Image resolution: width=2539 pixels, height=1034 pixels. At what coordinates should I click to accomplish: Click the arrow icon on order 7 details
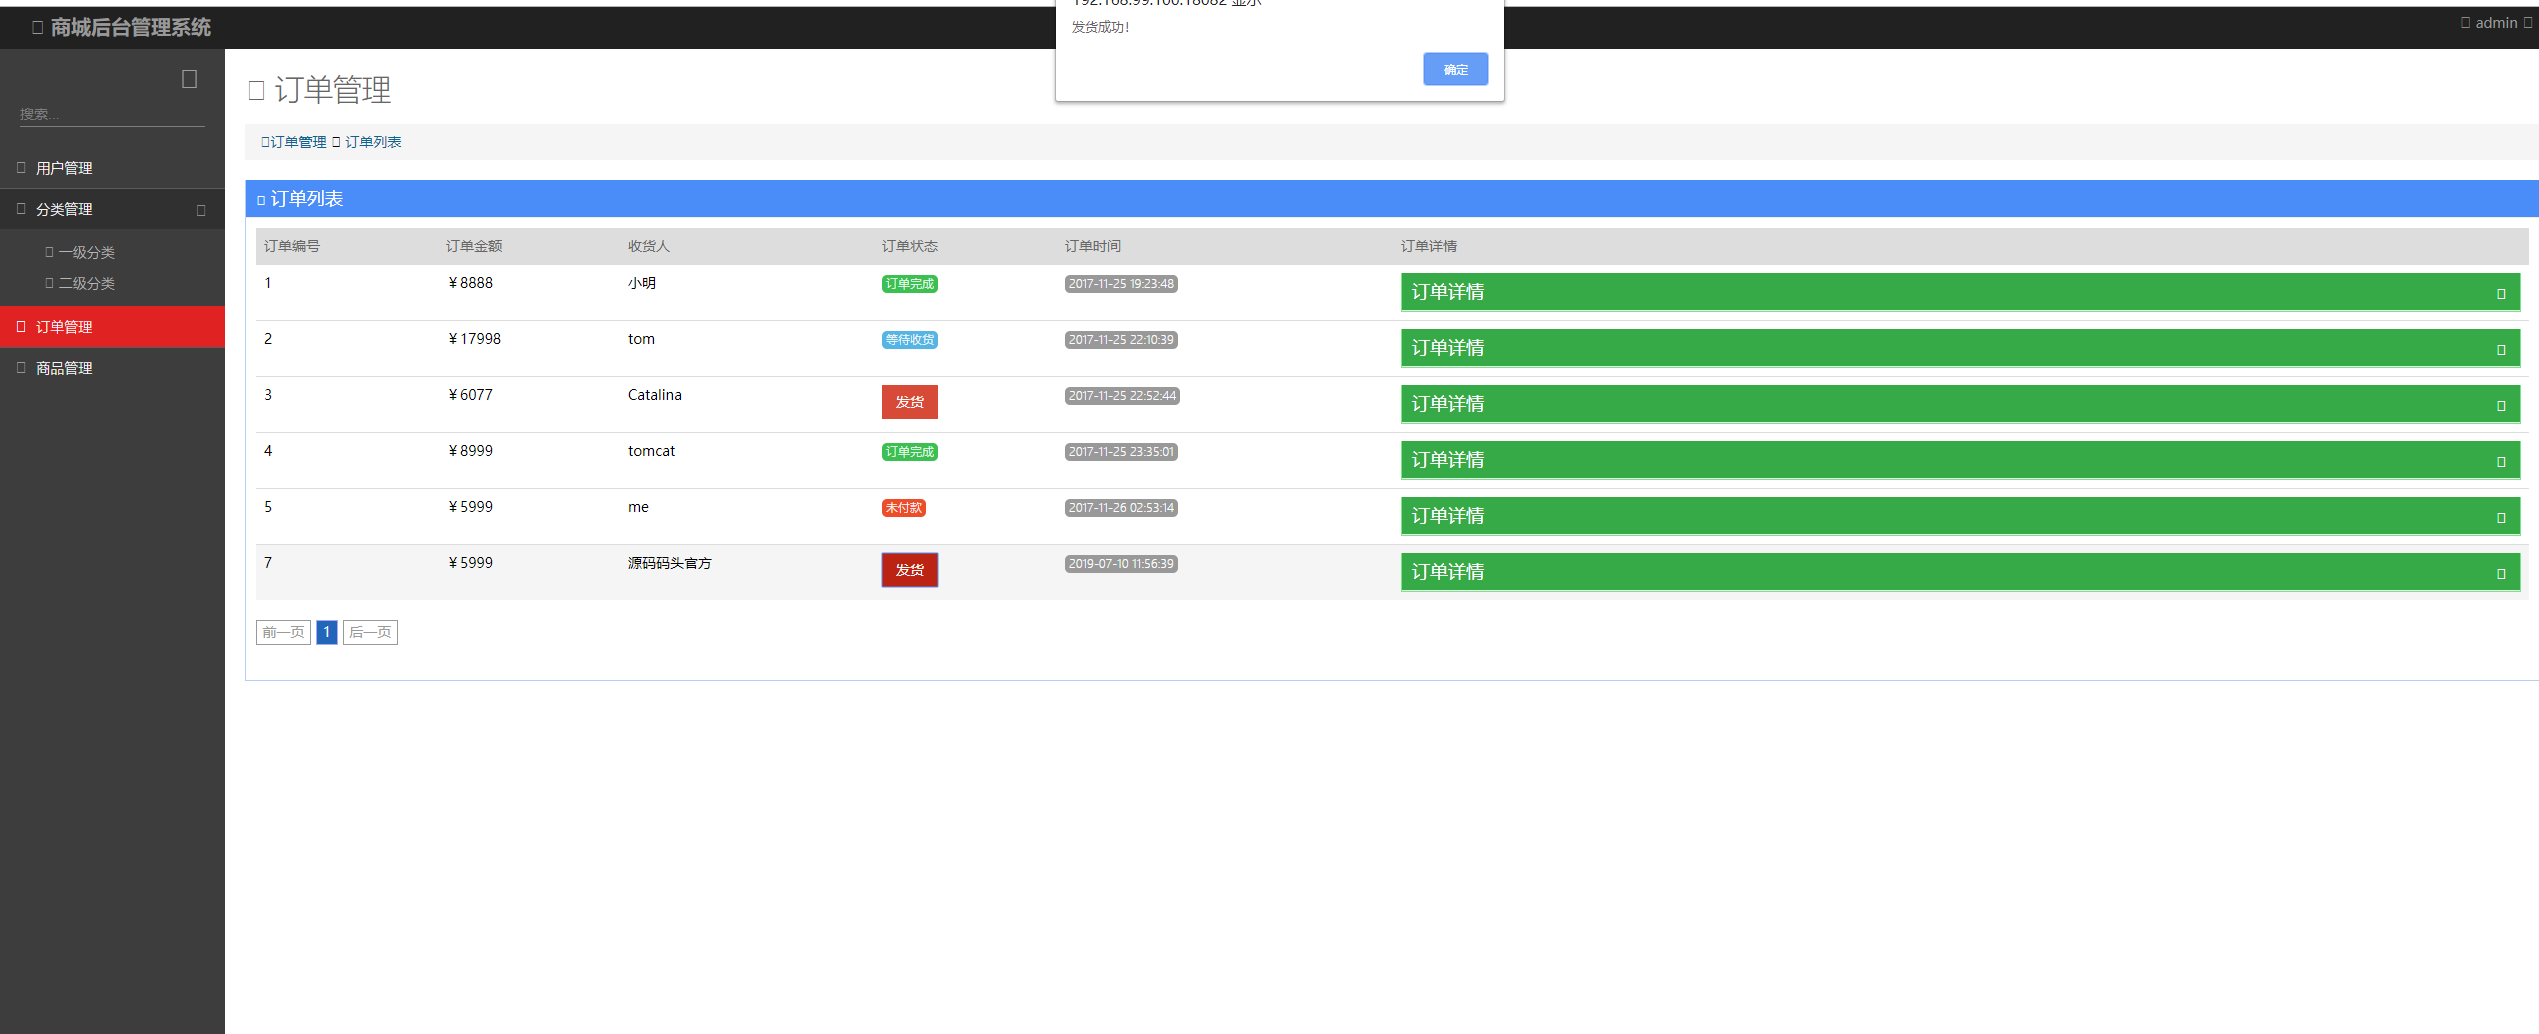(x=2500, y=573)
